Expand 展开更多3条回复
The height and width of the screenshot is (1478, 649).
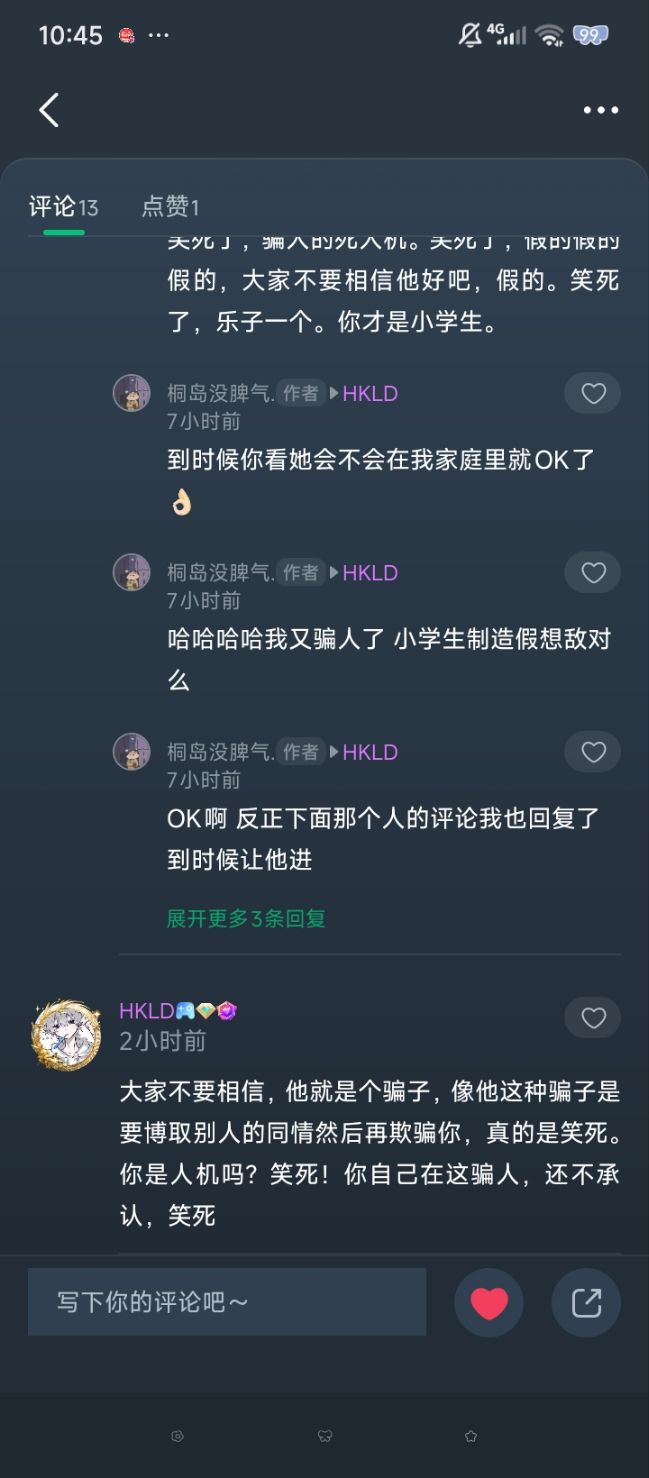(246, 918)
